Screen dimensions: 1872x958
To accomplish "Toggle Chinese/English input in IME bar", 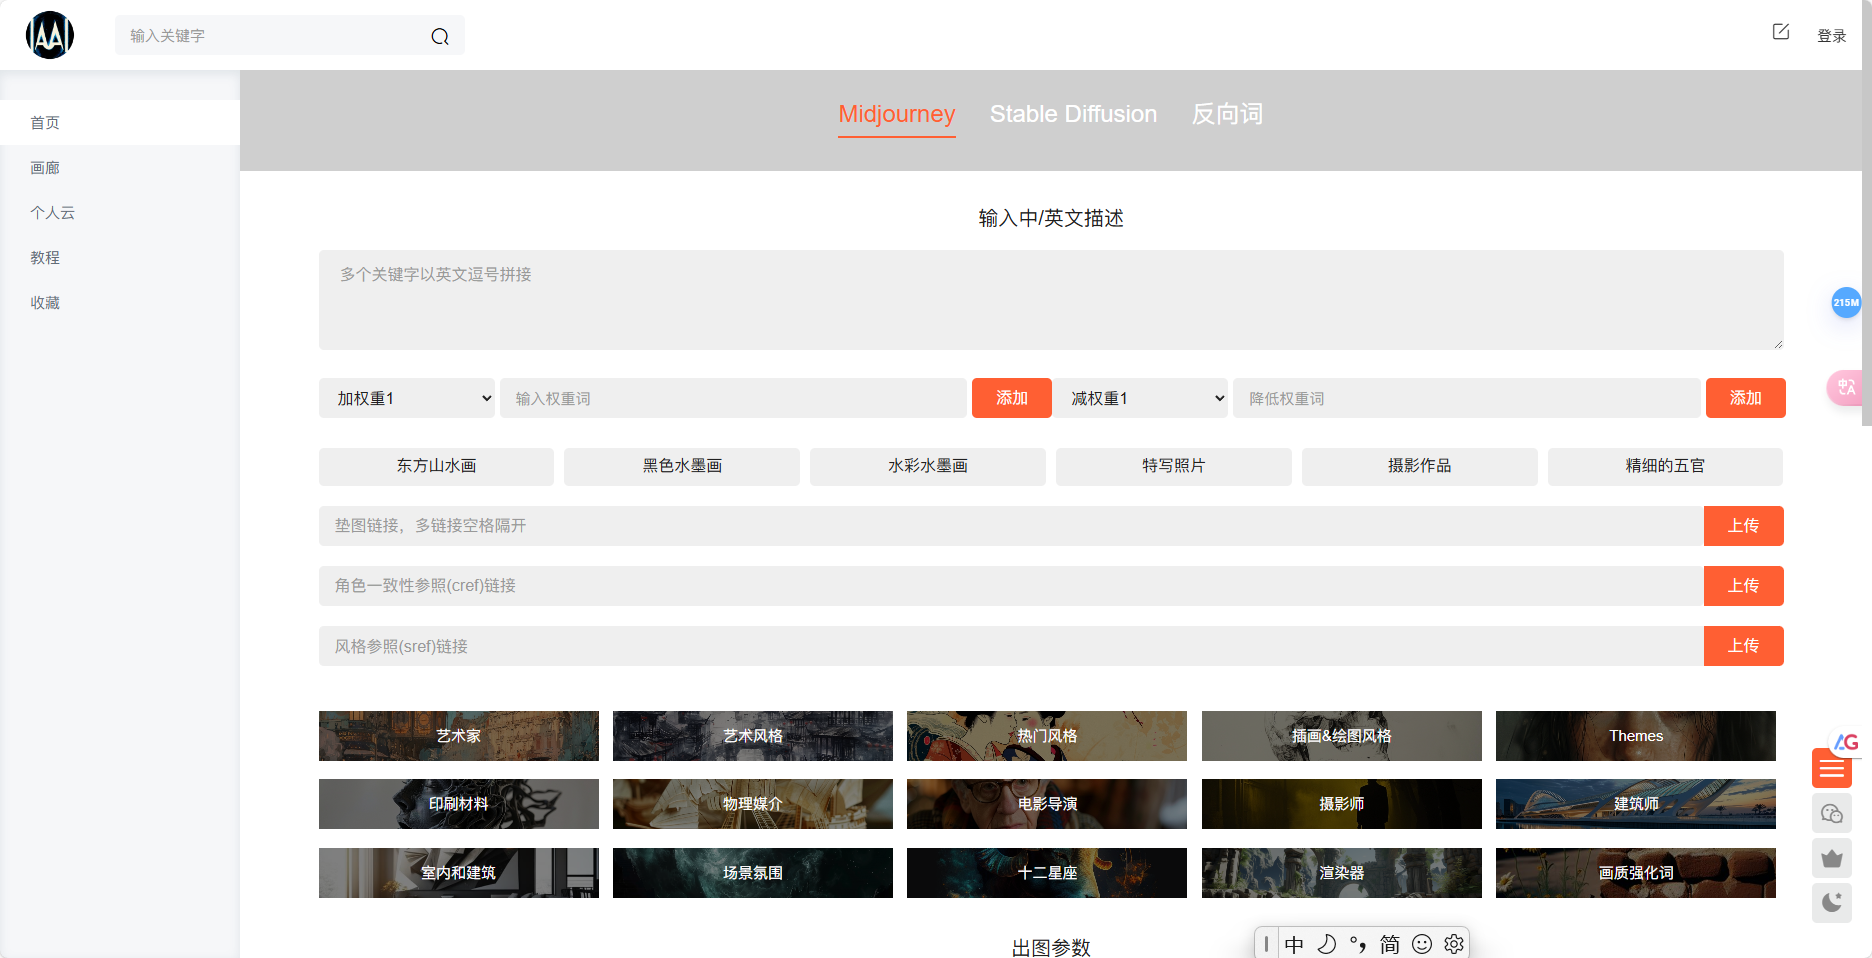I will [1295, 943].
